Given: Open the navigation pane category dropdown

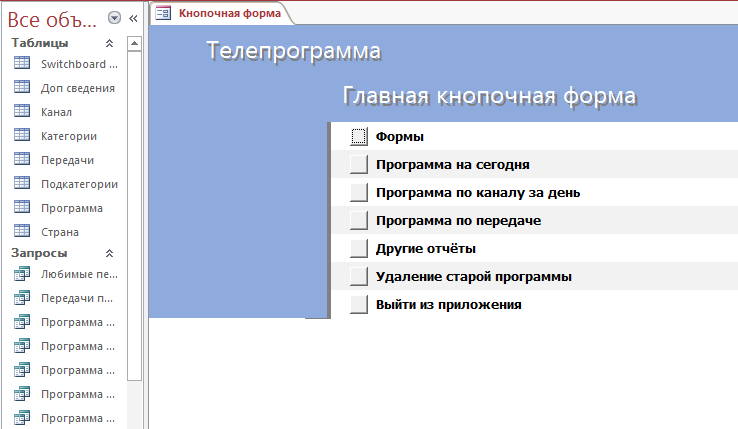Looking at the screenshot, I should pyautogui.click(x=114, y=18).
